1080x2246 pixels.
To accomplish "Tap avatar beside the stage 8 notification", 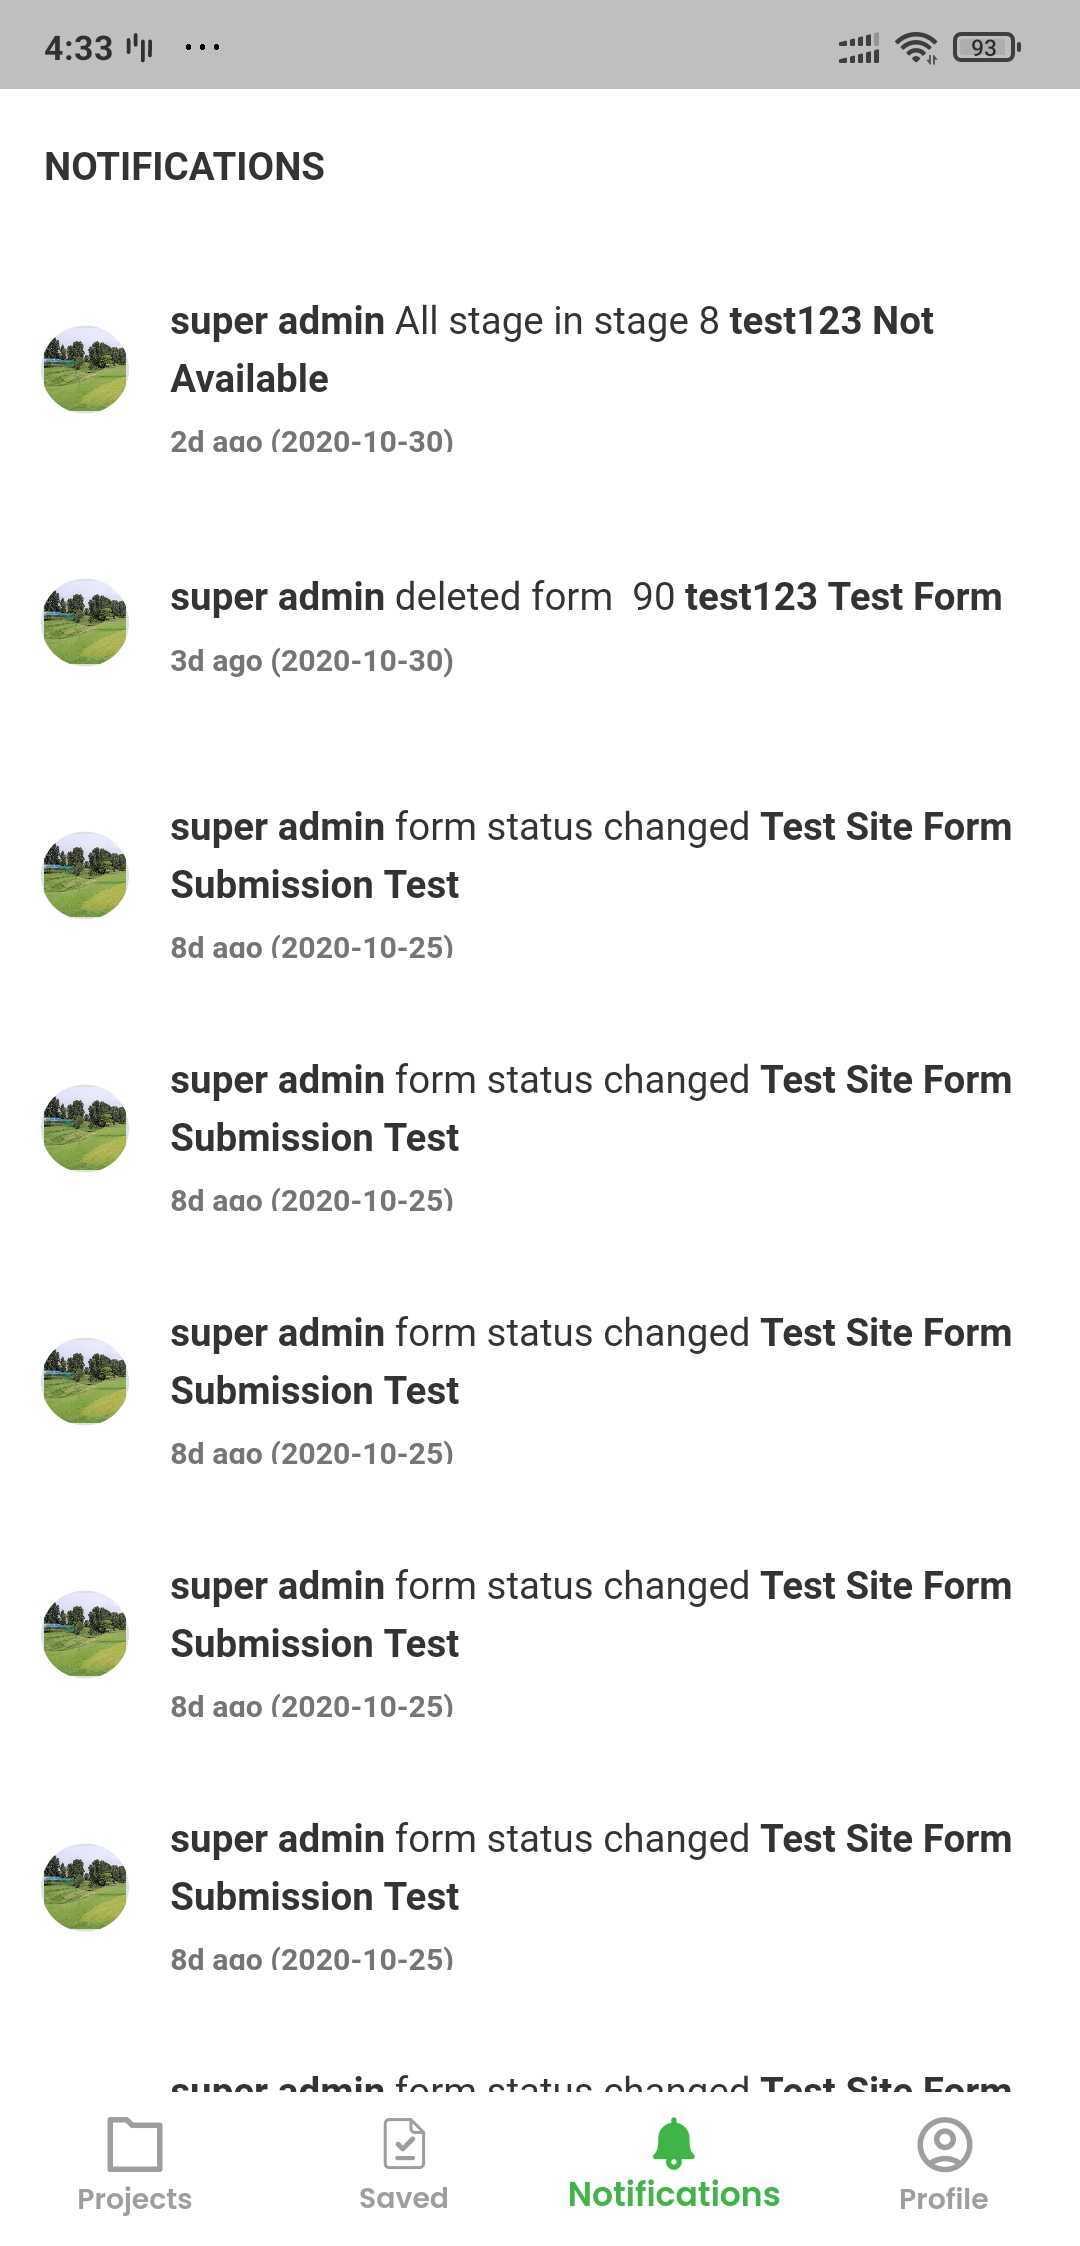I will [85, 369].
